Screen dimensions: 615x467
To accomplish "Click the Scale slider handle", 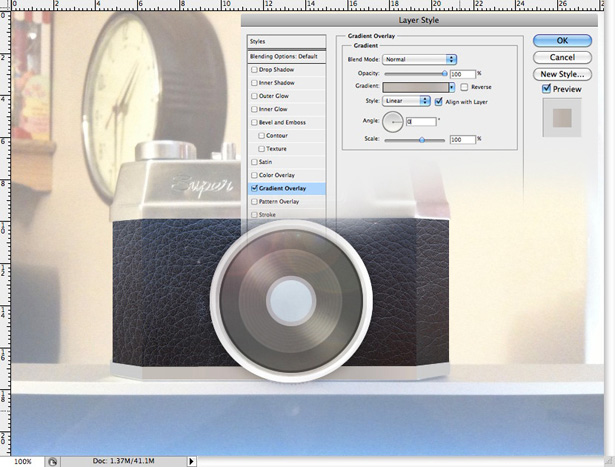I will pos(422,140).
